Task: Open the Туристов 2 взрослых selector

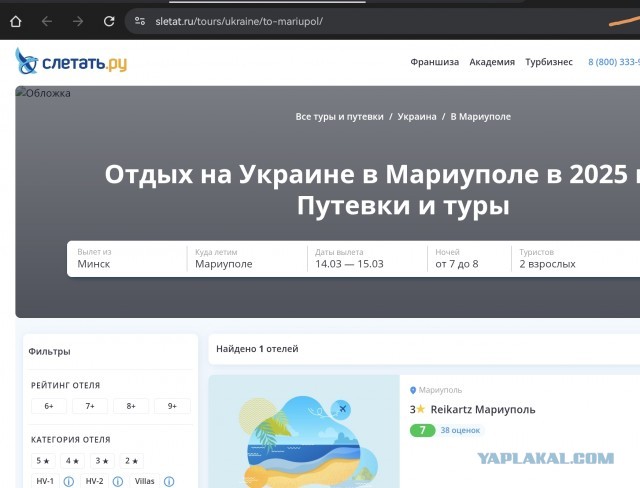Action: [576, 259]
